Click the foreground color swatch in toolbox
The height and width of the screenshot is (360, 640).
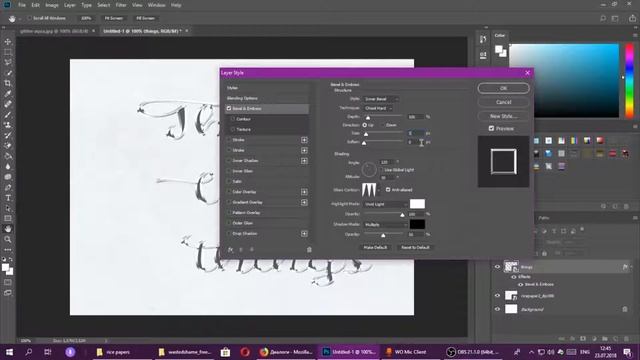tap(5, 268)
